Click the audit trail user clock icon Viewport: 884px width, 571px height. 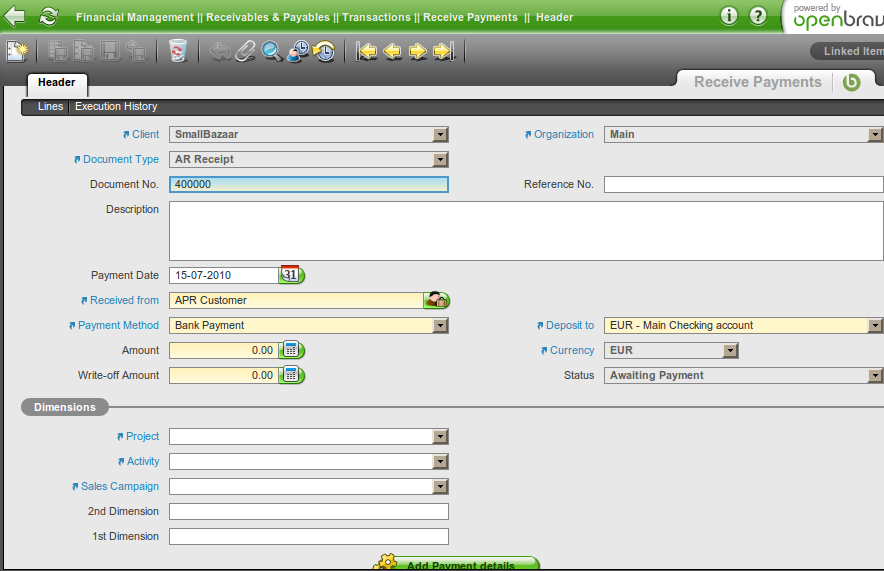pos(298,51)
